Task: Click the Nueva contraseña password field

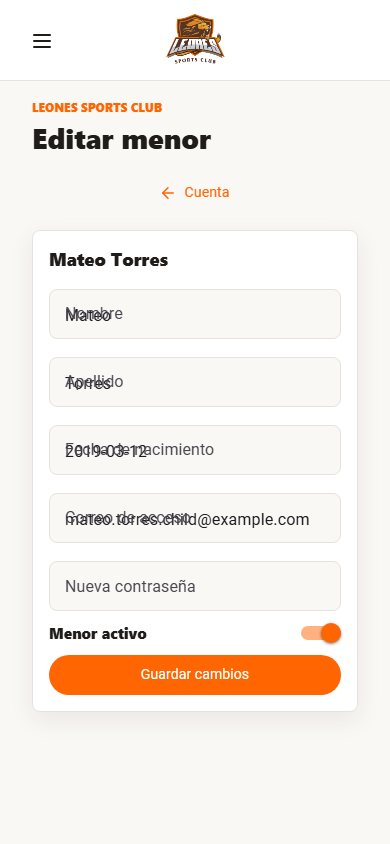Action: click(195, 586)
